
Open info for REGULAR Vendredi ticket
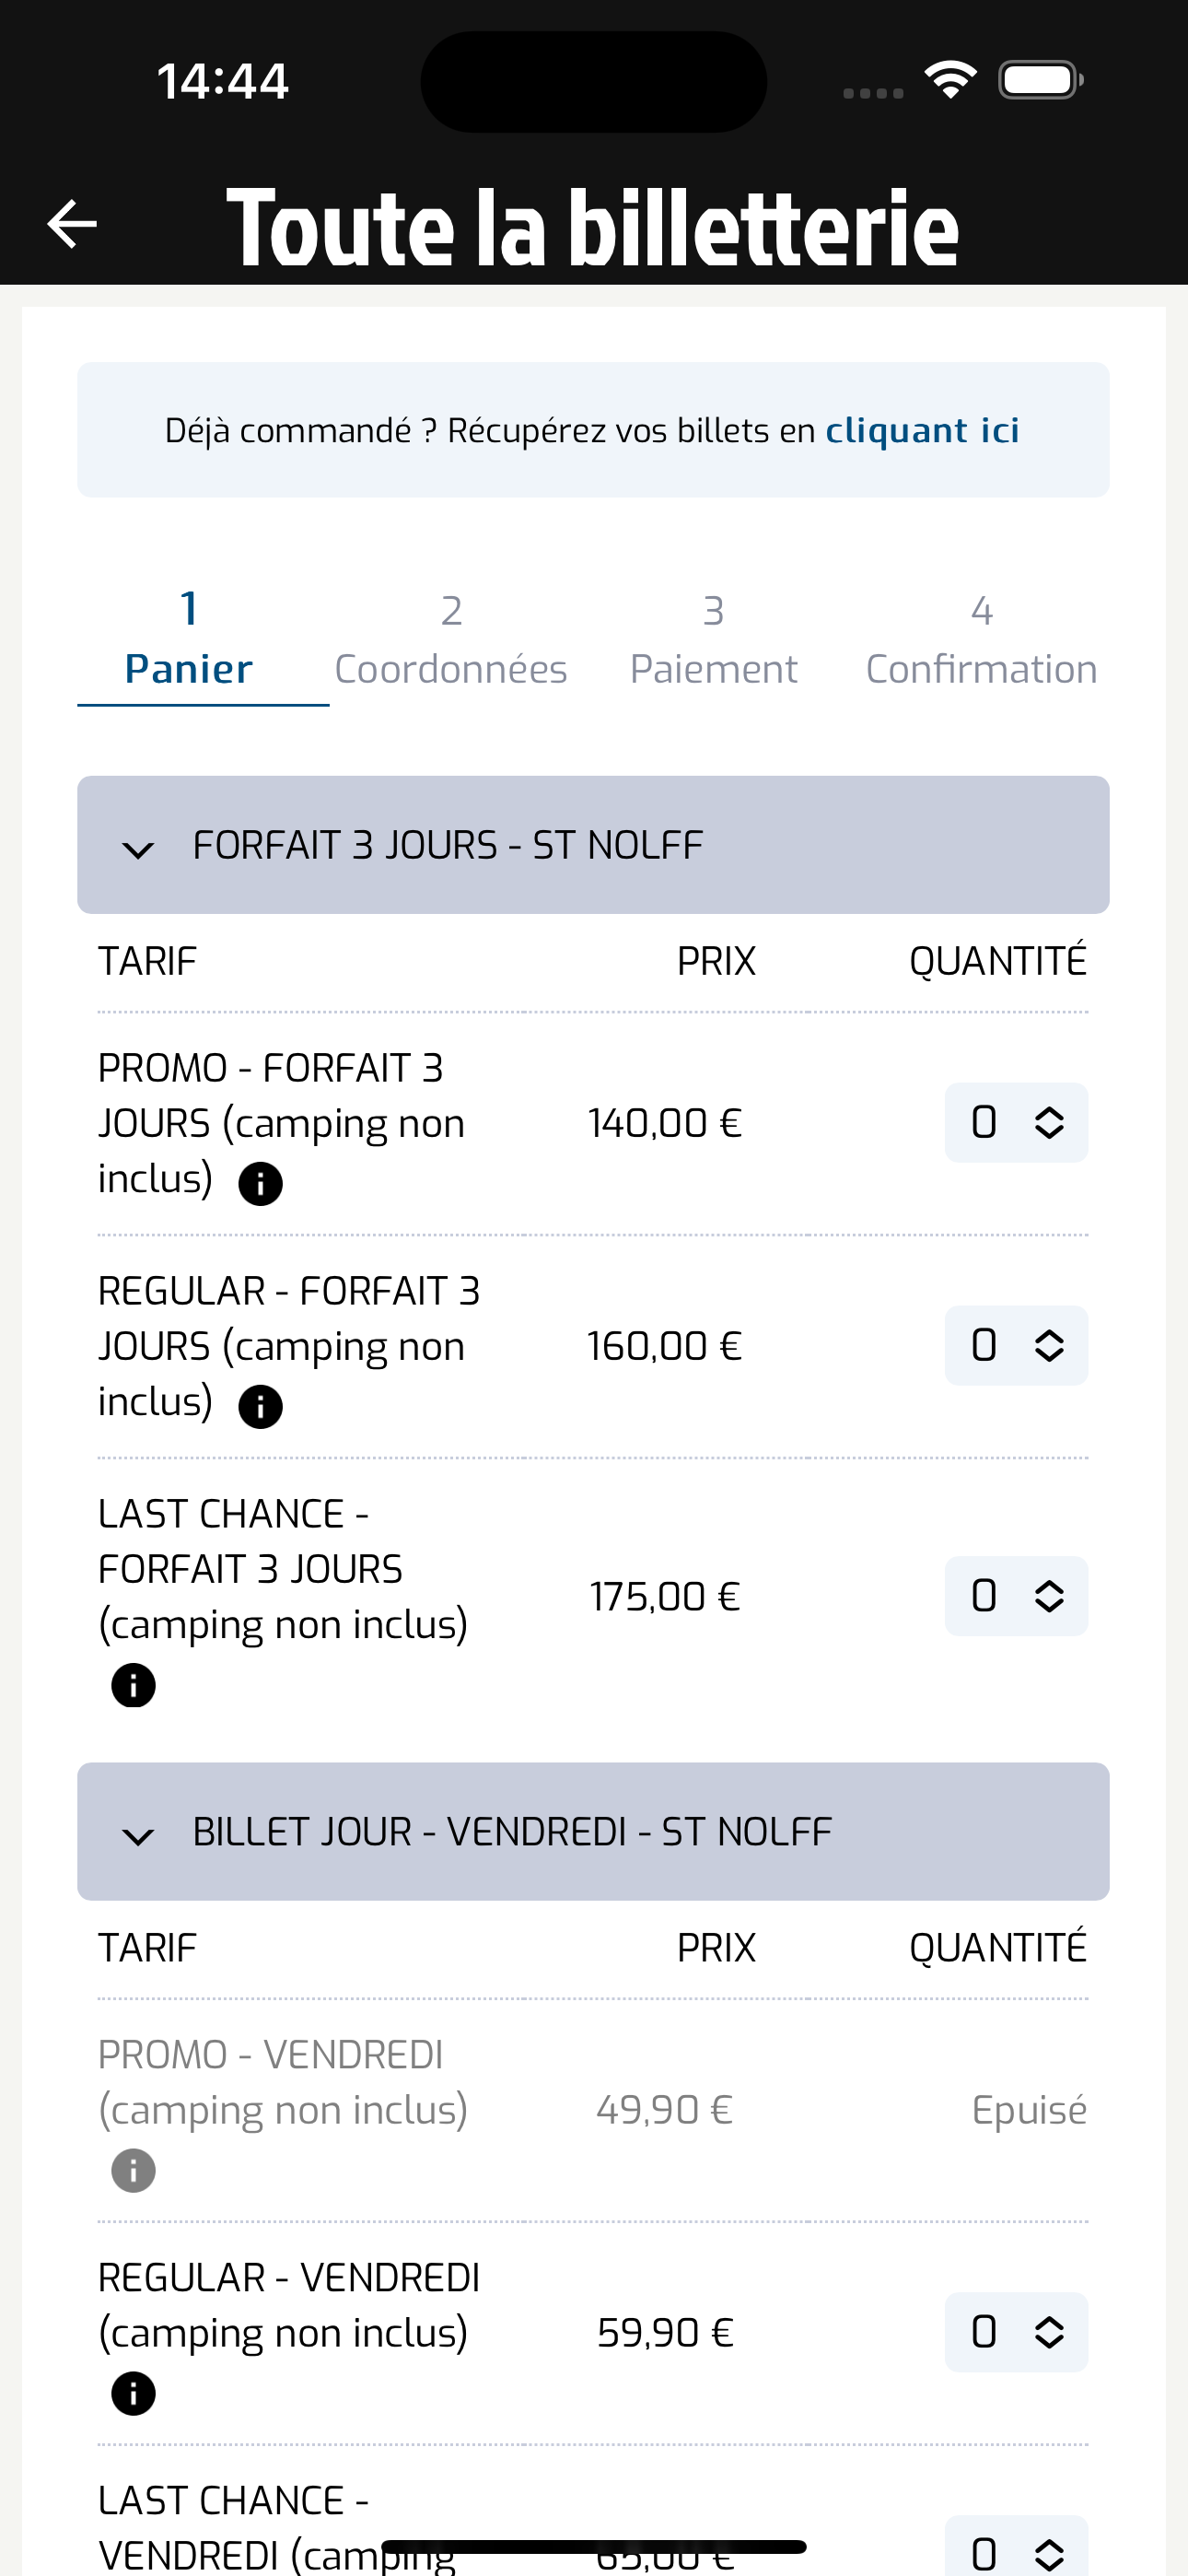(133, 2394)
